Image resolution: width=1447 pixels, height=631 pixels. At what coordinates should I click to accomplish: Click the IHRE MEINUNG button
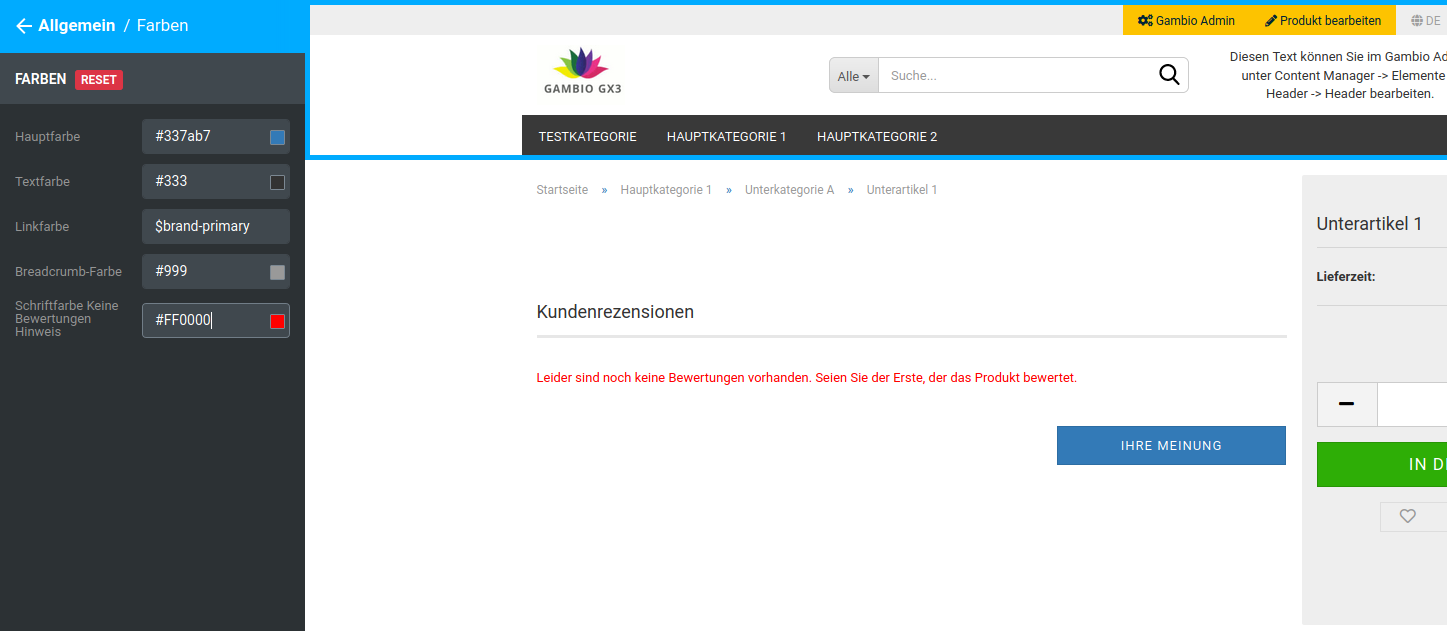pyautogui.click(x=1170, y=445)
